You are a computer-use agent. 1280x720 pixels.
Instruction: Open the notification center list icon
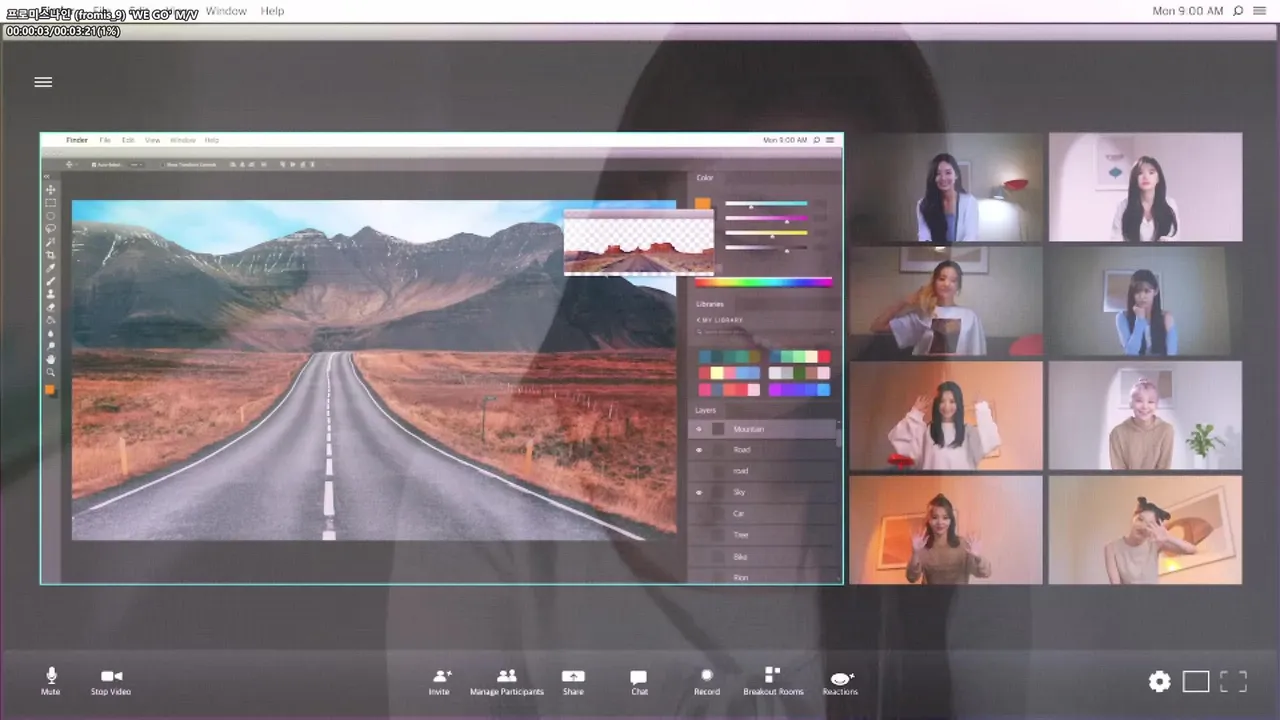tap(1259, 11)
